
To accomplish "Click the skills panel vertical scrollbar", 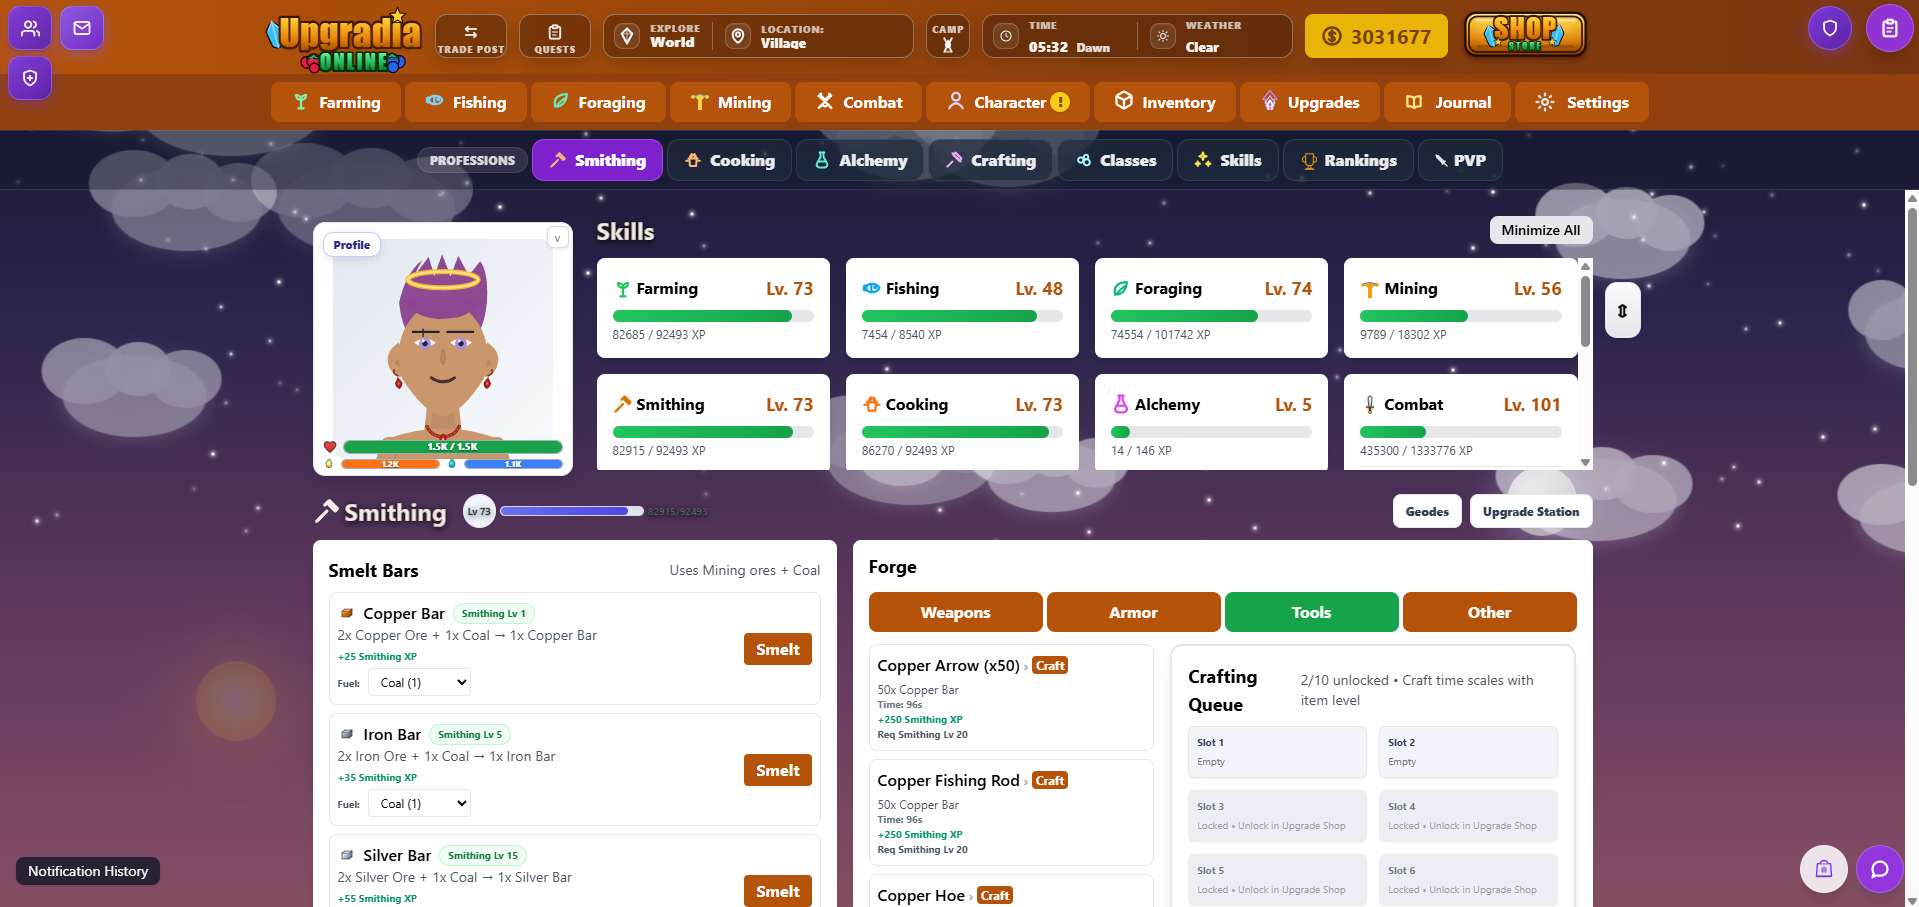I will 1585,312.
